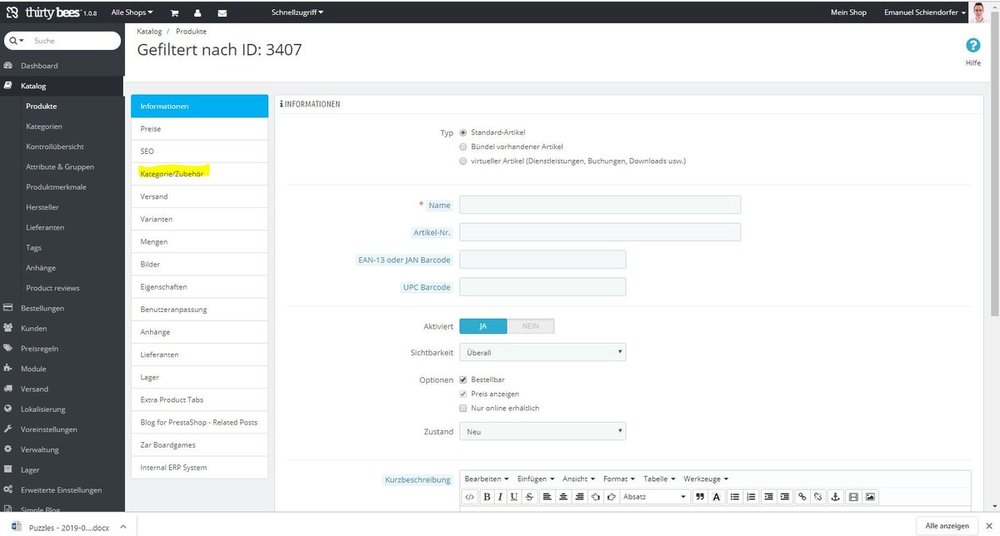The width and height of the screenshot is (1000, 536).
Task: Expand the Schnellzugriff menu
Action: (297, 13)
